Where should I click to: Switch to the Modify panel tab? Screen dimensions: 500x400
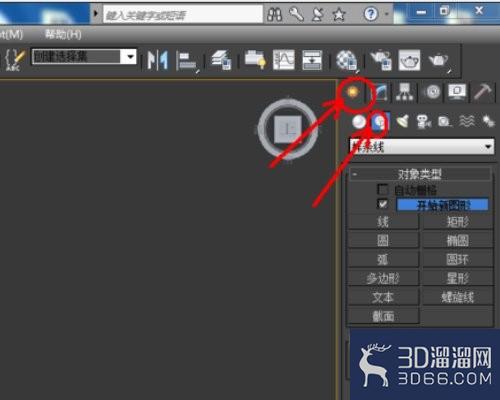click(381, 92)
